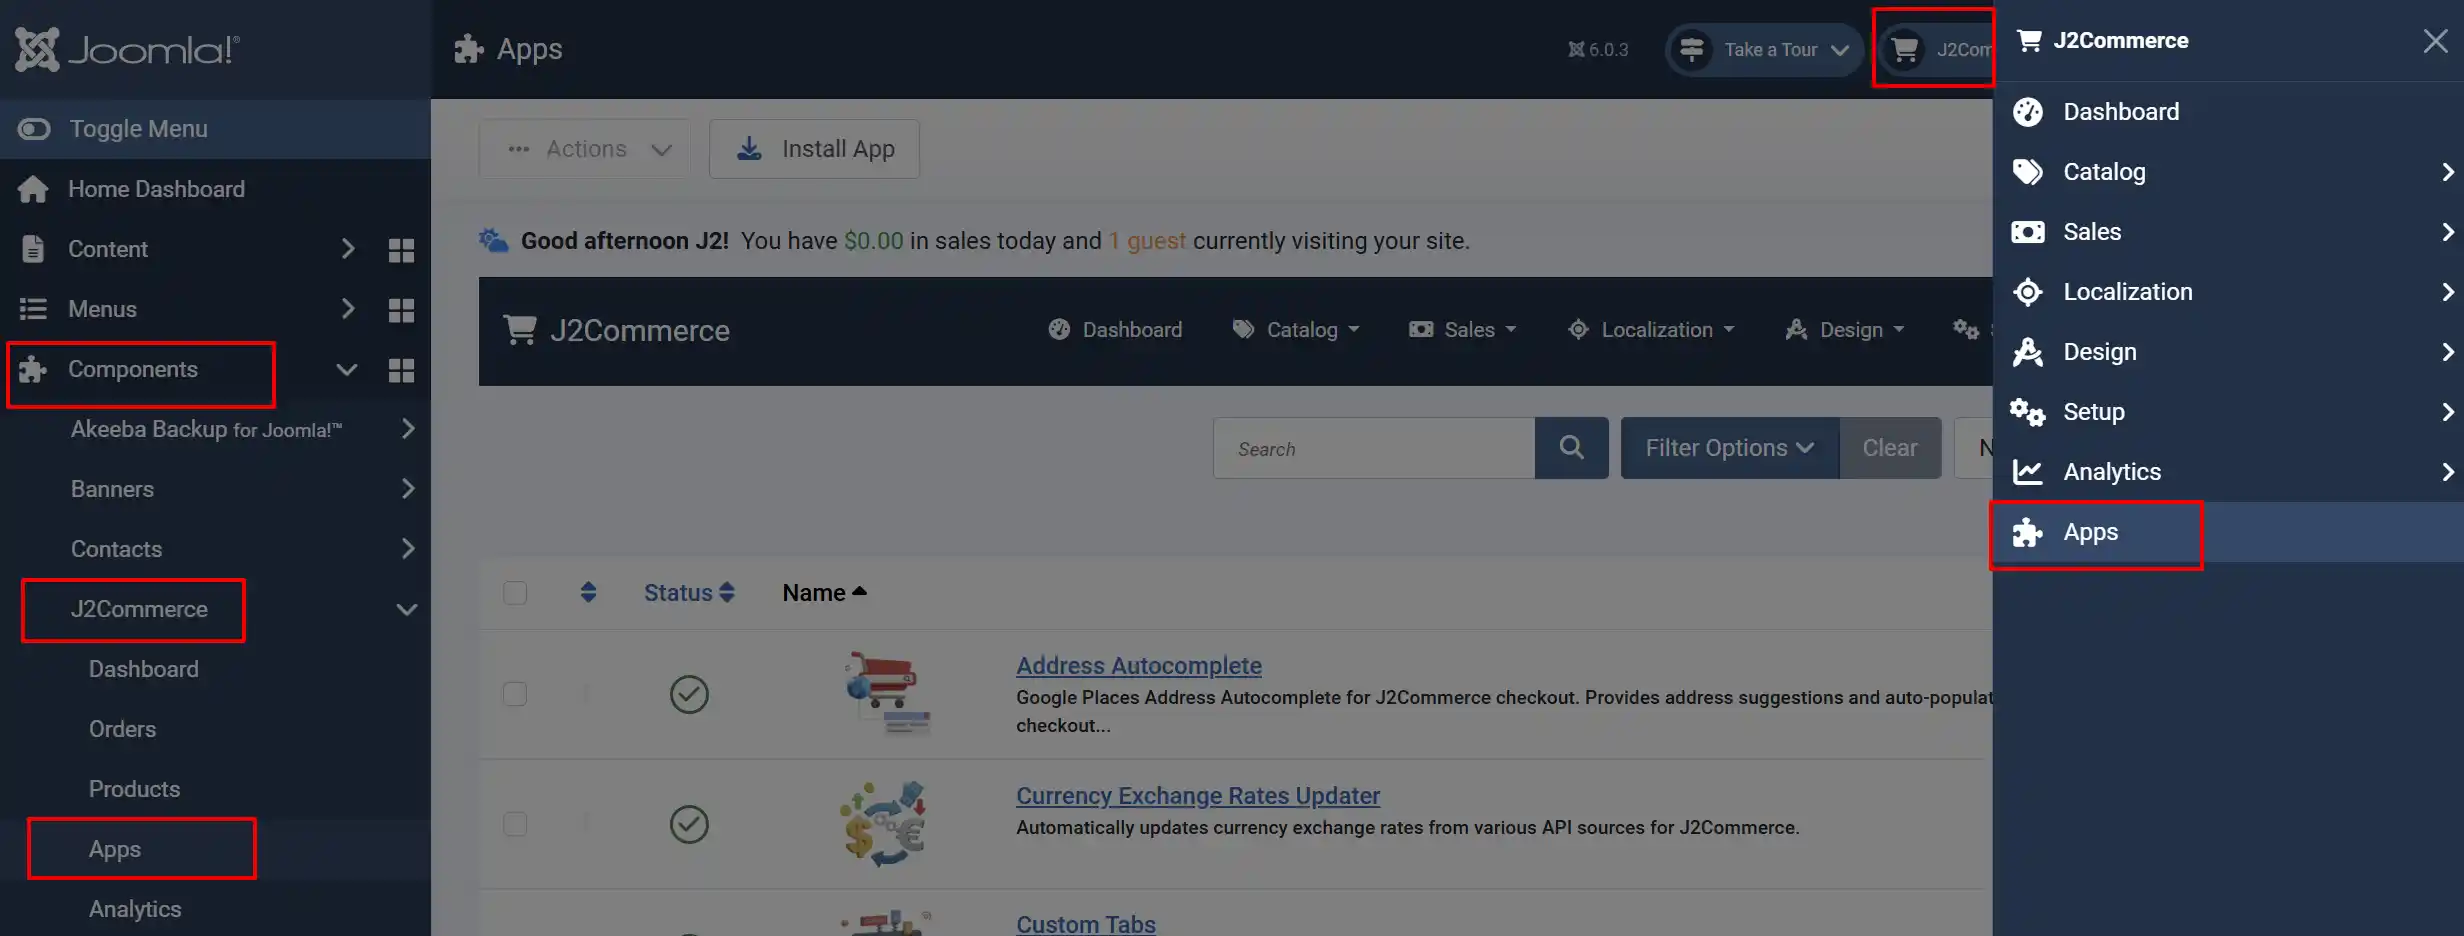This screenshot has width=2464, height=936.
Task: Open the Address Autocomplete app link
Action: click(x=1139, y=666)
